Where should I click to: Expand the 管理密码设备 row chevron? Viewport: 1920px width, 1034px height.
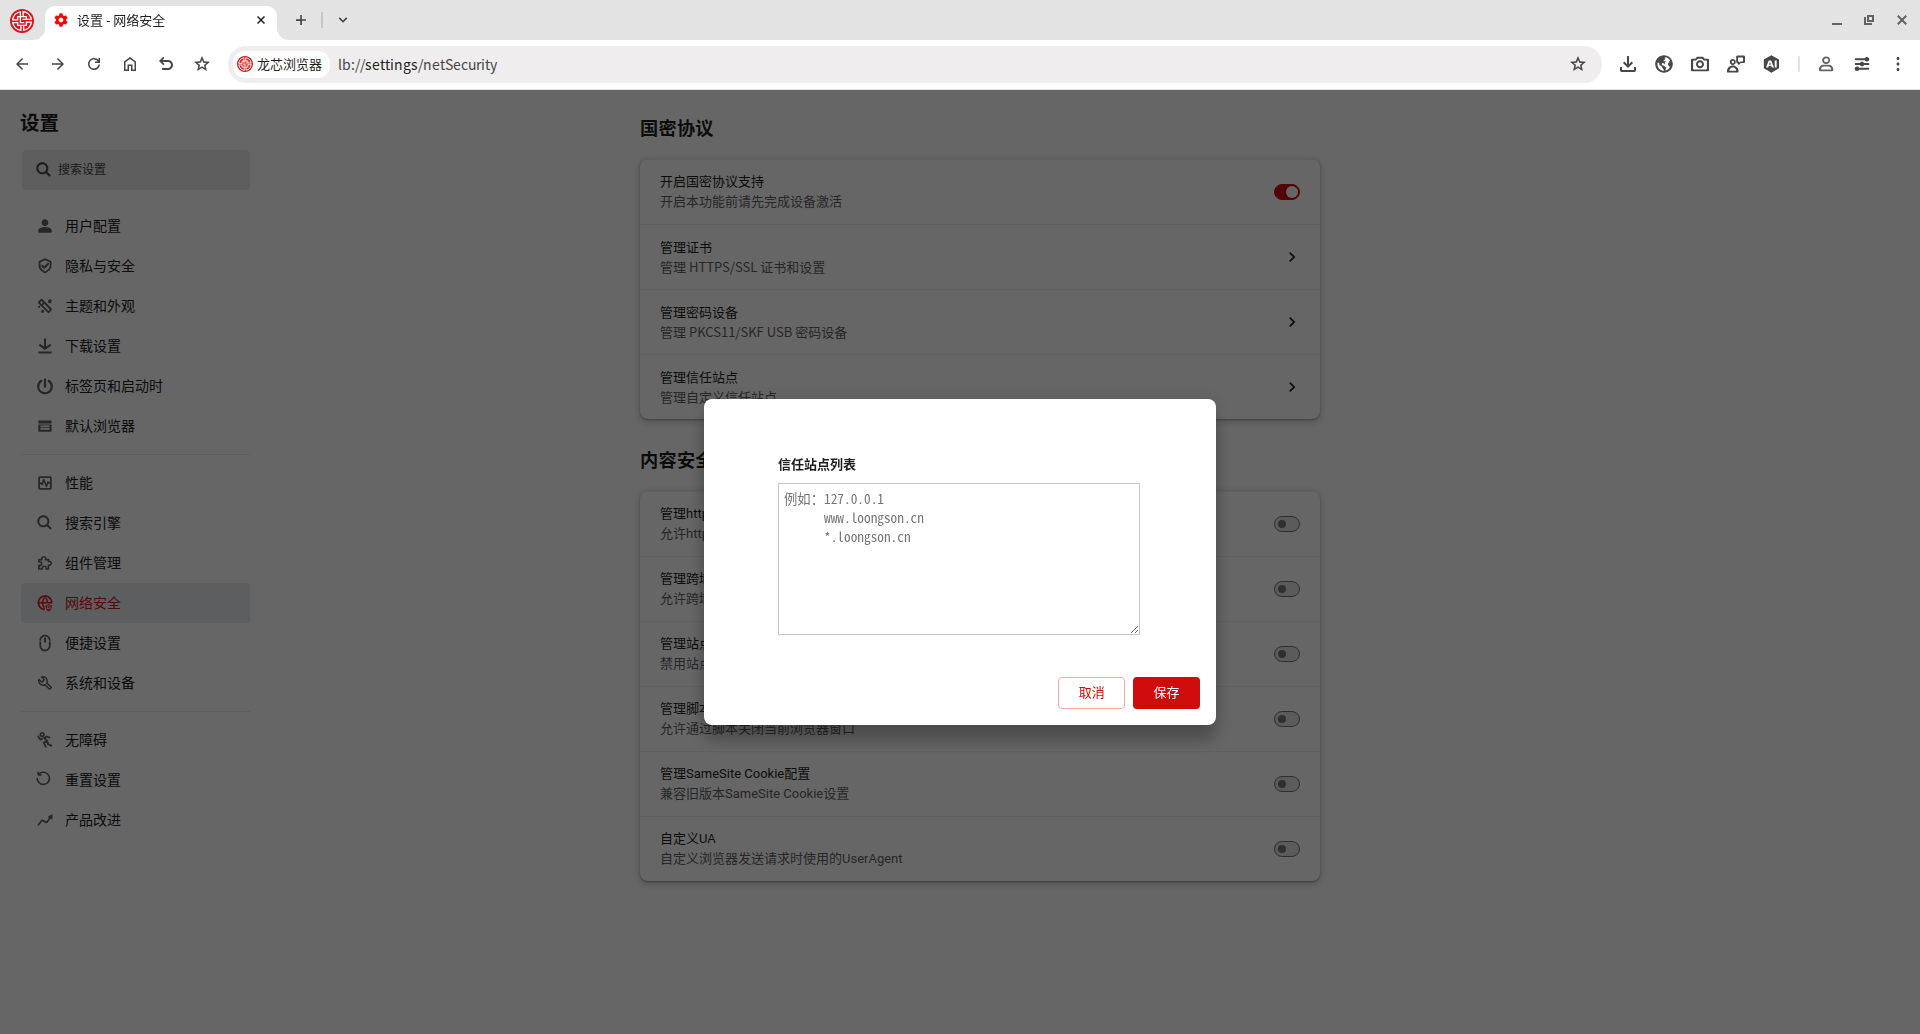point(1292,322)
